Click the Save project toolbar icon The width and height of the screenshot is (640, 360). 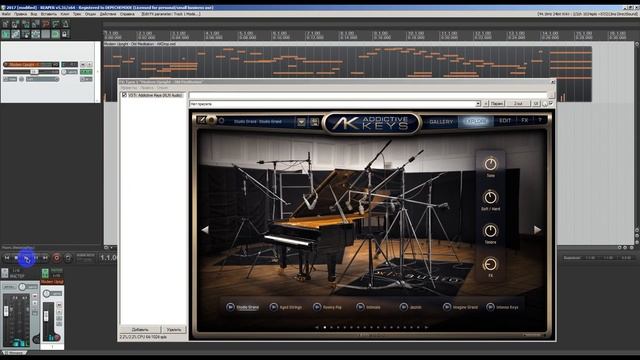tap(25, 24)
